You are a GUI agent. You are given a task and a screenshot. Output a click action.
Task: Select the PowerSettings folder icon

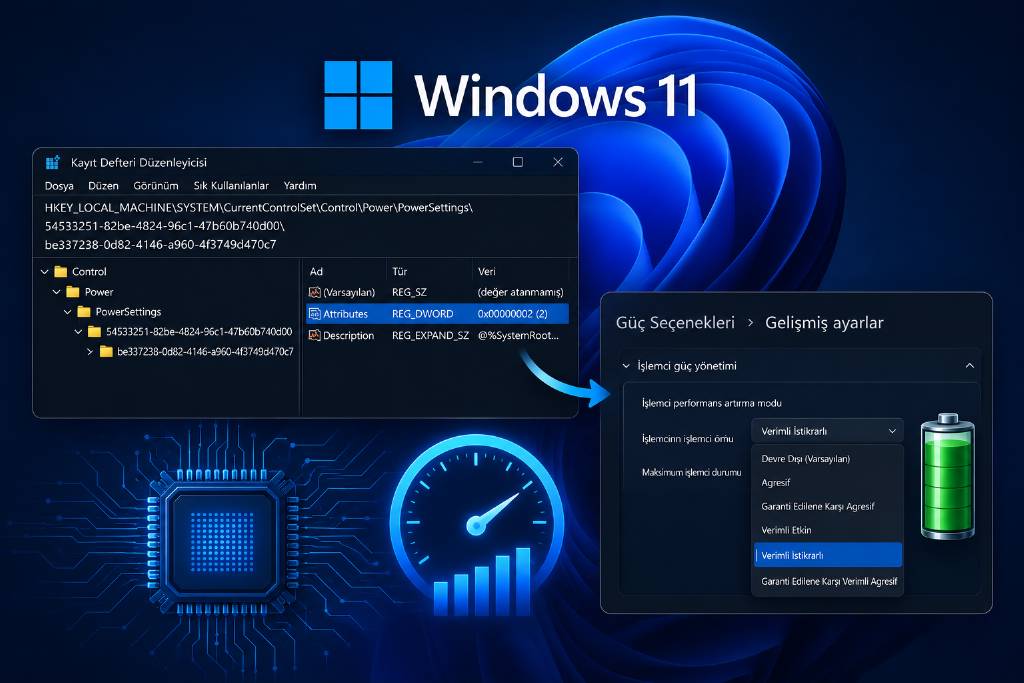click(x=84, y=311)
